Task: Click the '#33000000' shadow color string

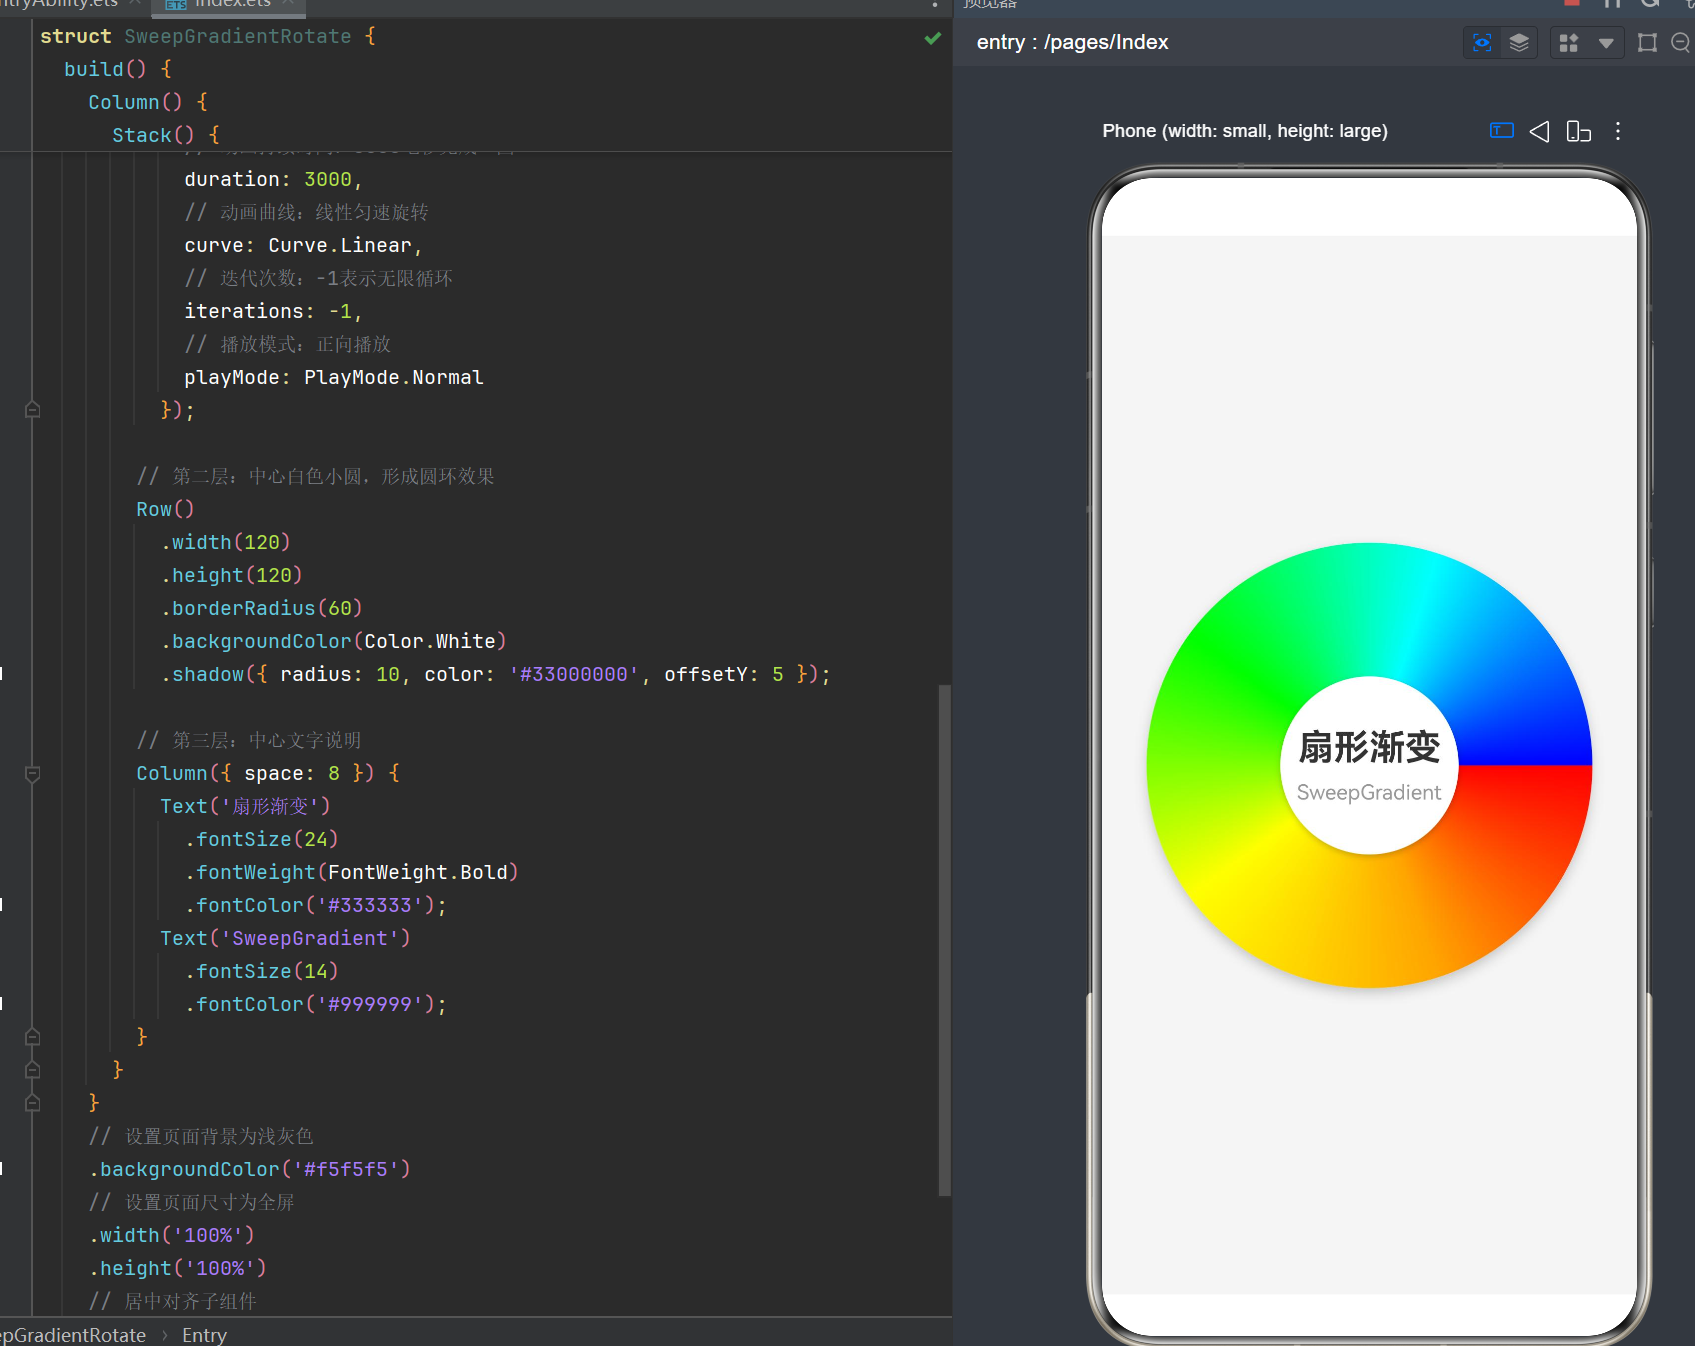Action: [574, 675]
